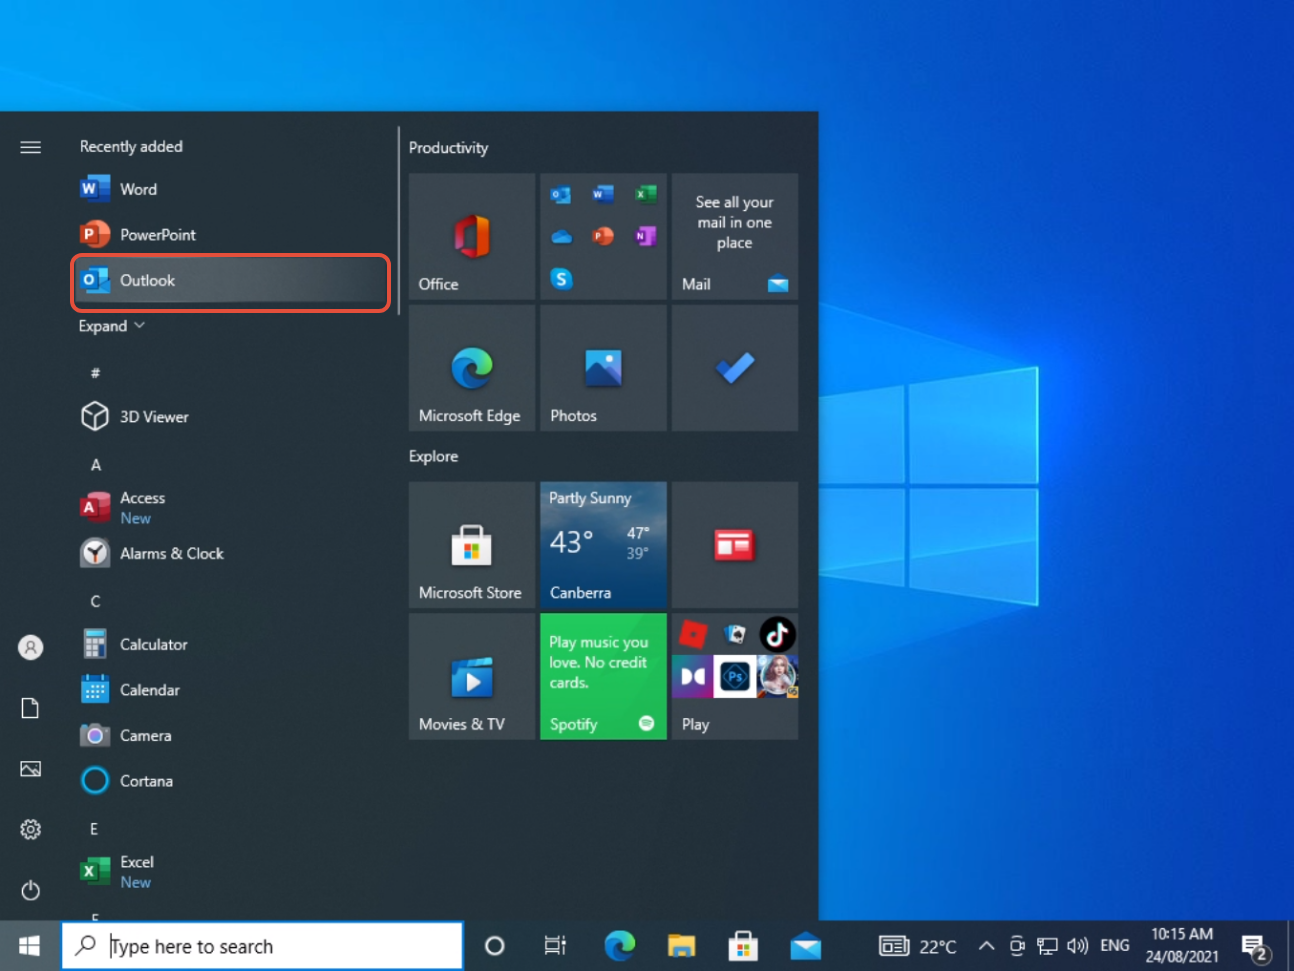Click the Productivity group header
This screenshot has width=1294, height=971.
[x=448, y=147]
